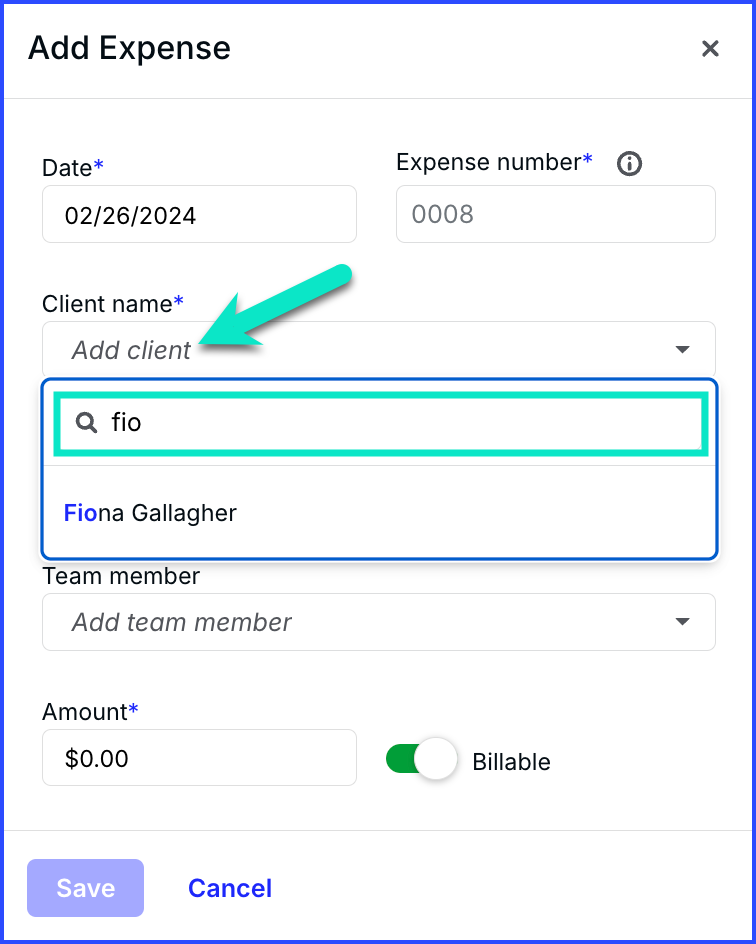Expand the Client name dropdown arrow
The height and width of the screenshot is (944, 756).
(682, 350)
